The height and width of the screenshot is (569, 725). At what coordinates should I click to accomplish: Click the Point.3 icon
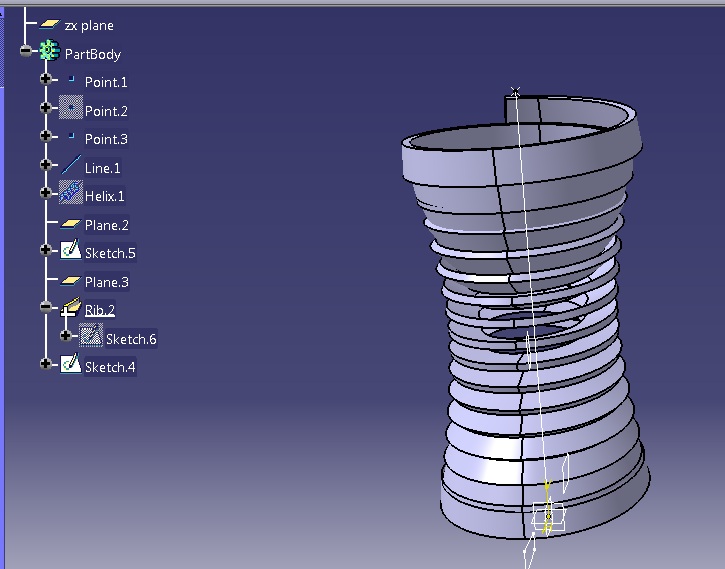tap(71, 136)
